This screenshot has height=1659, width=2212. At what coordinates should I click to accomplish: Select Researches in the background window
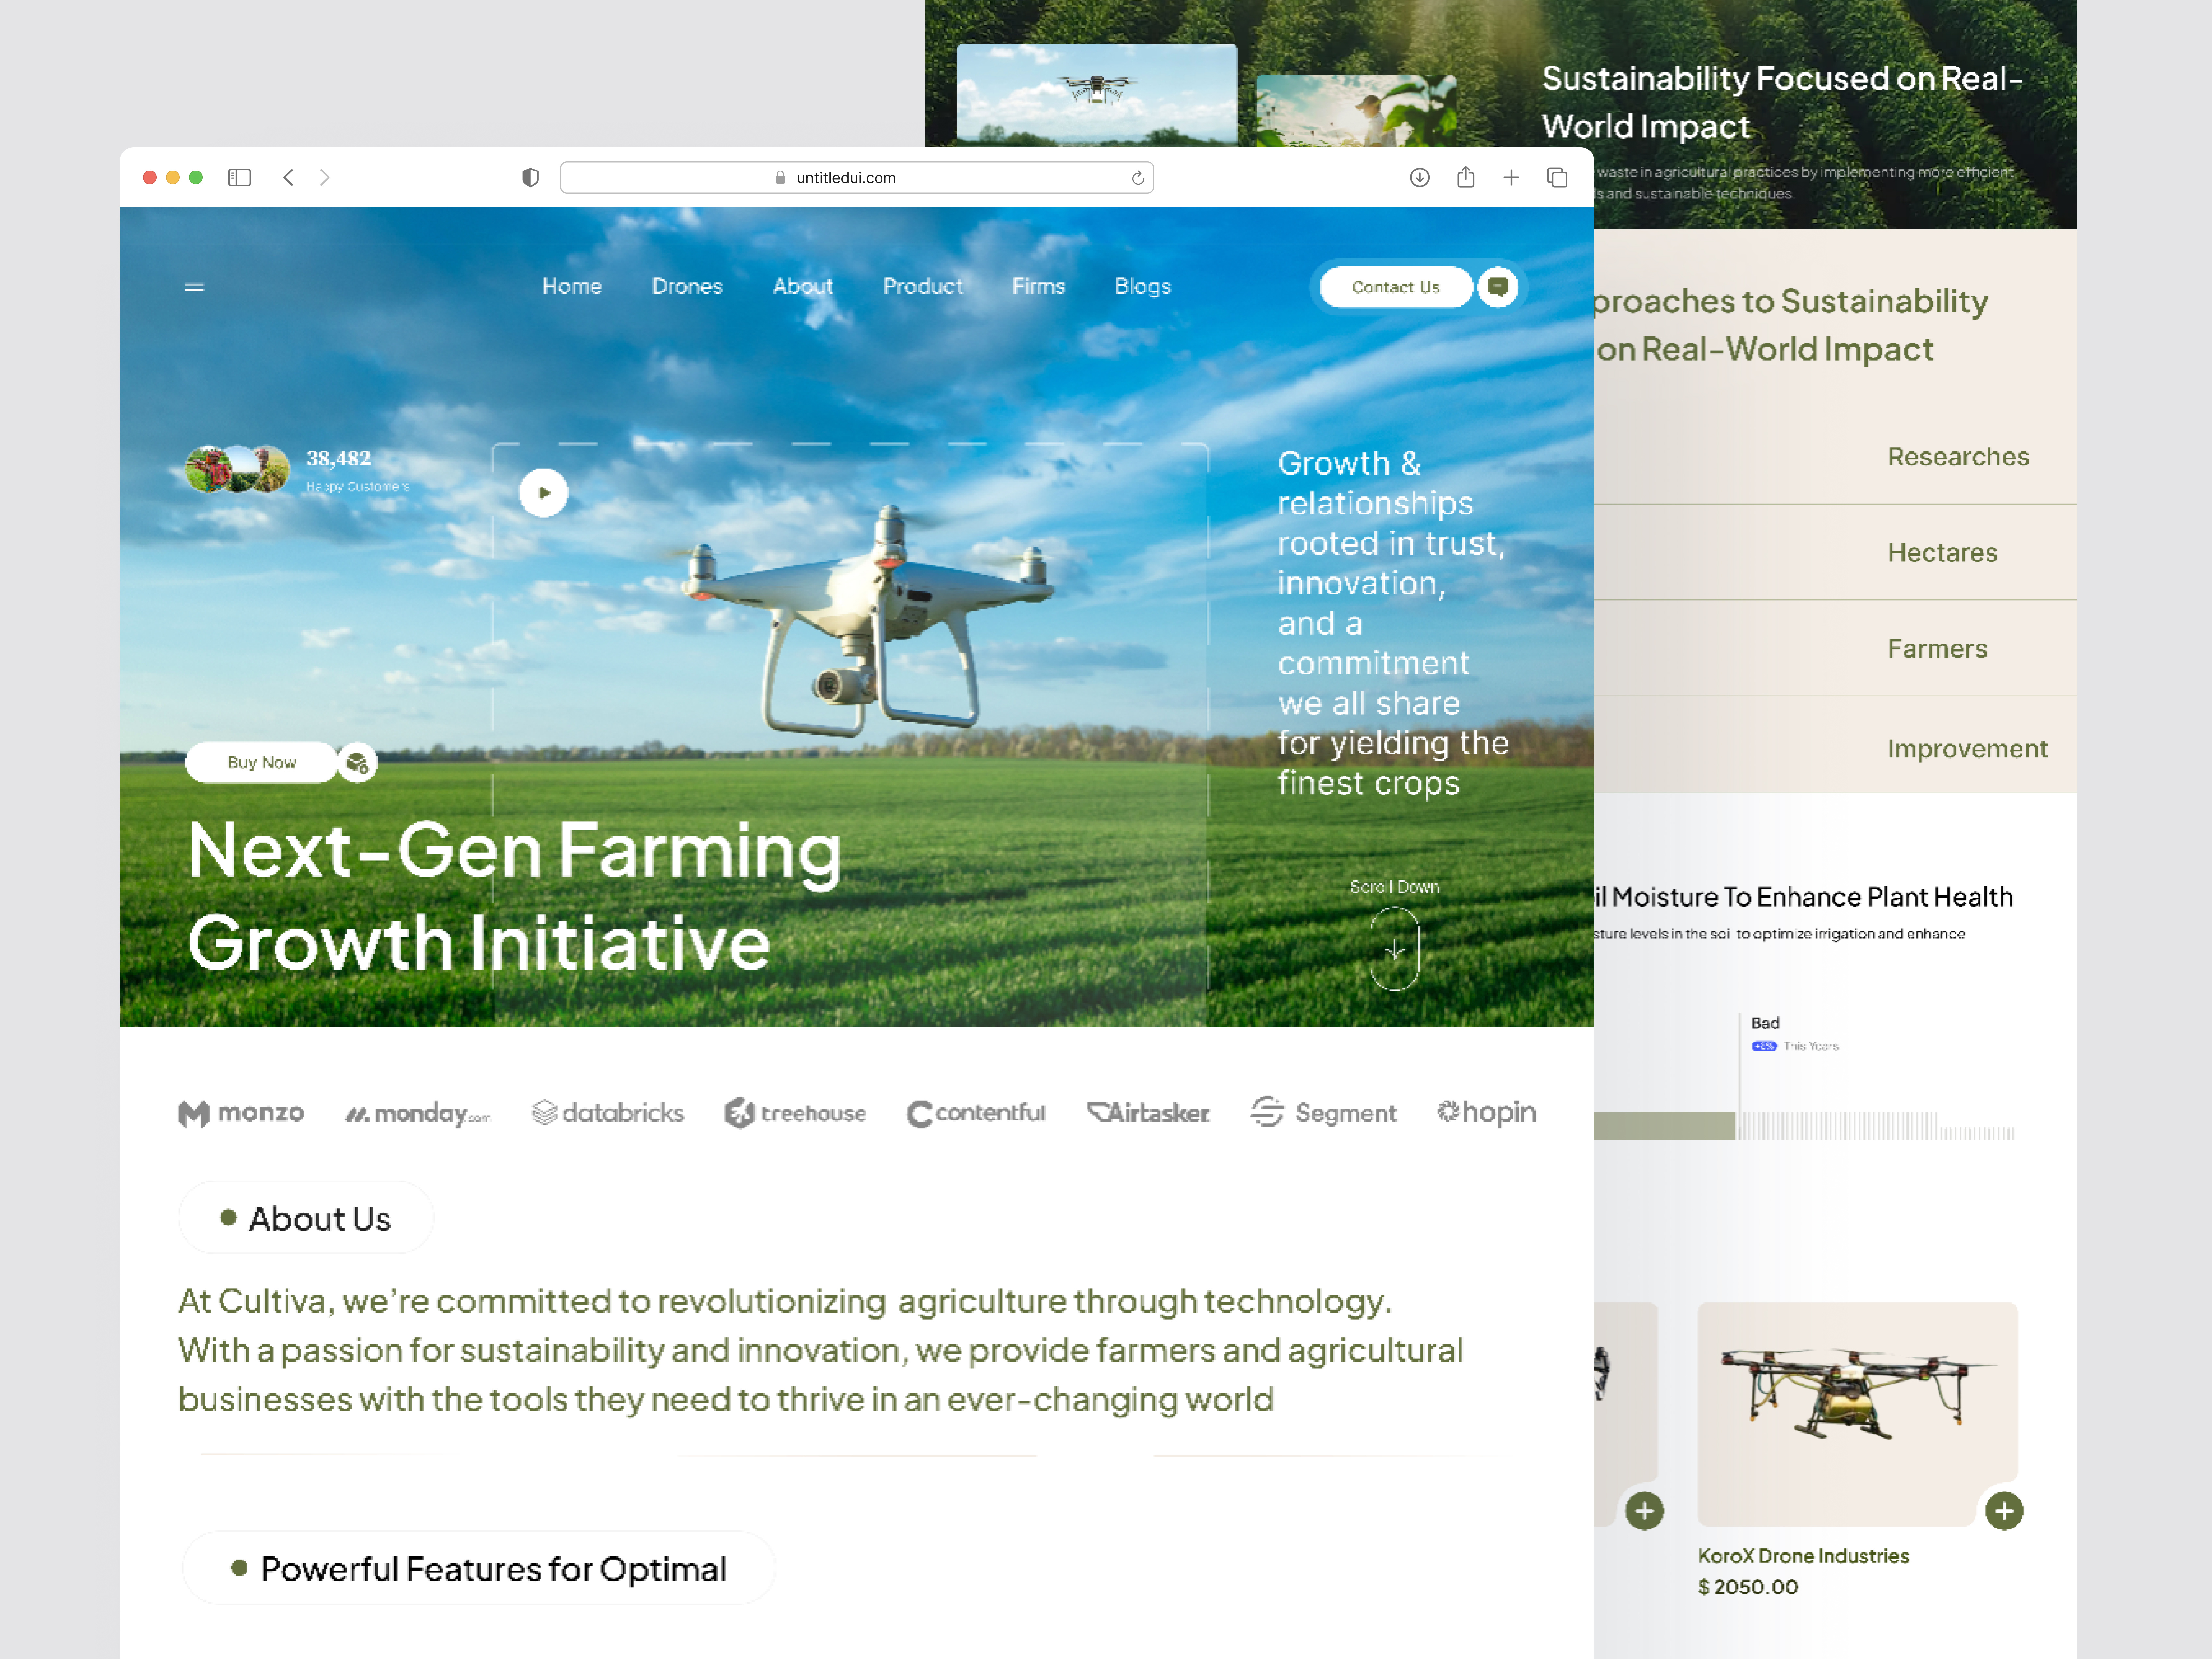1958,457
